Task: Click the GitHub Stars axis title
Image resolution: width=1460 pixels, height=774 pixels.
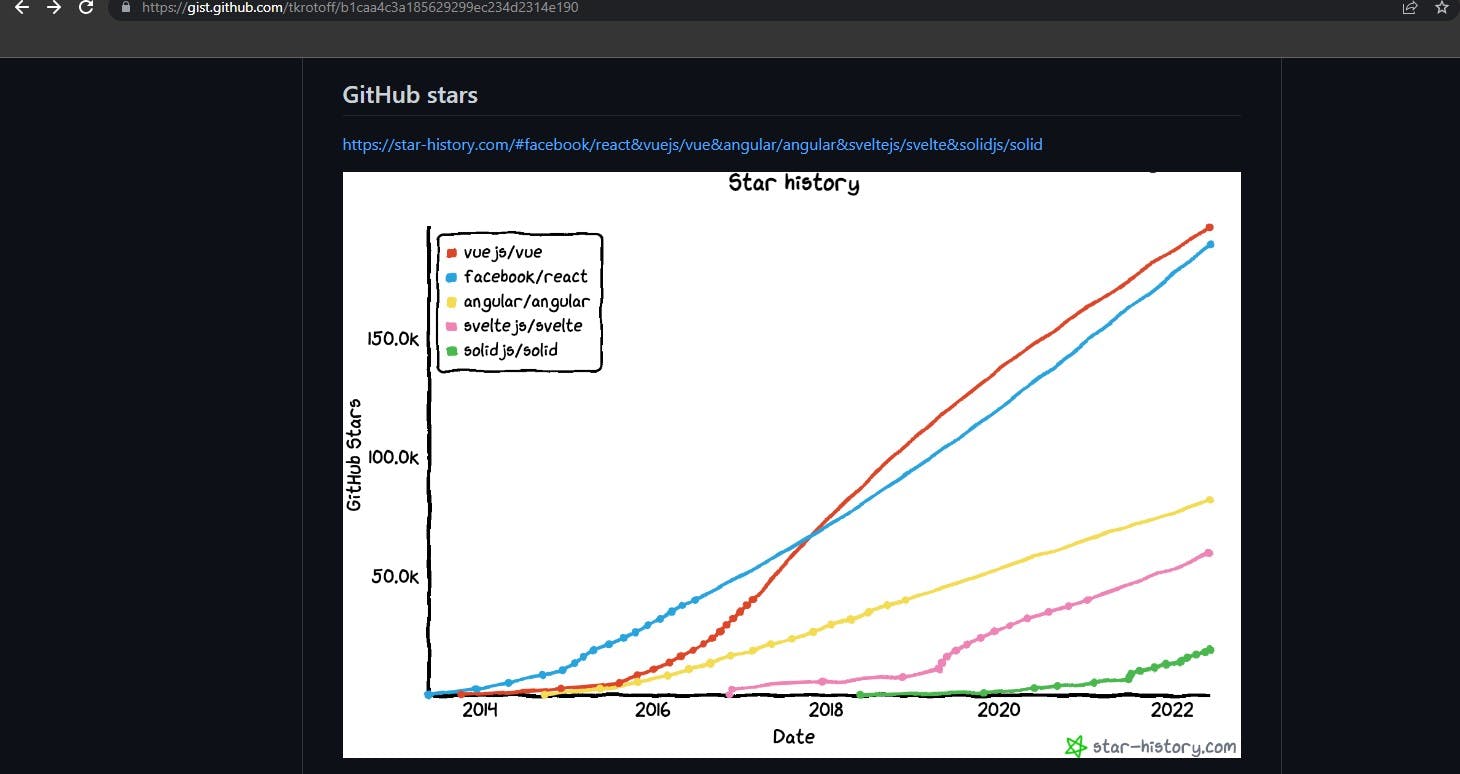Action: (x=354, y=455)
